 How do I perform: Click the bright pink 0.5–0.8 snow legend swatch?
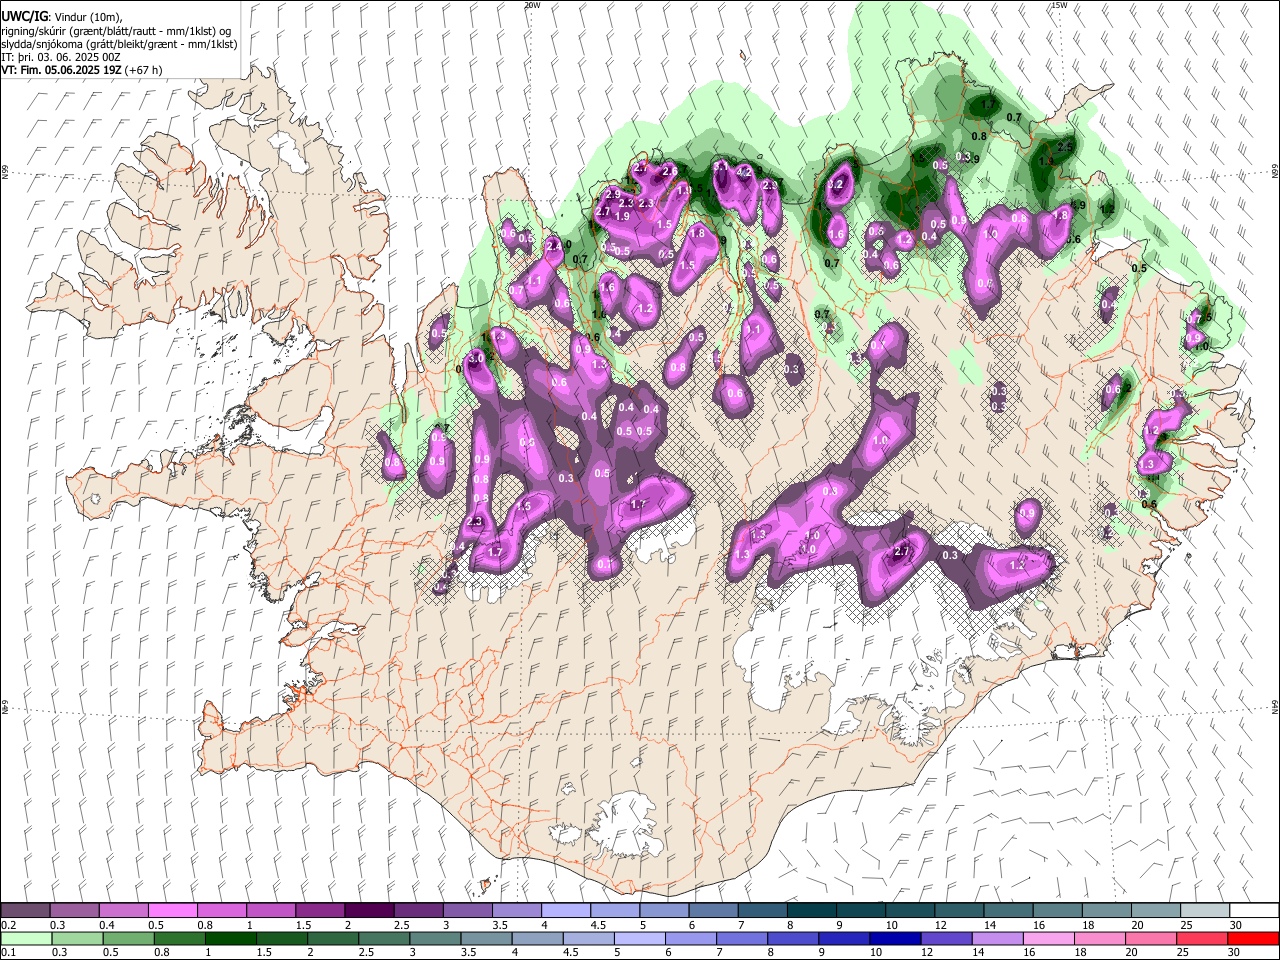point(172,911)
